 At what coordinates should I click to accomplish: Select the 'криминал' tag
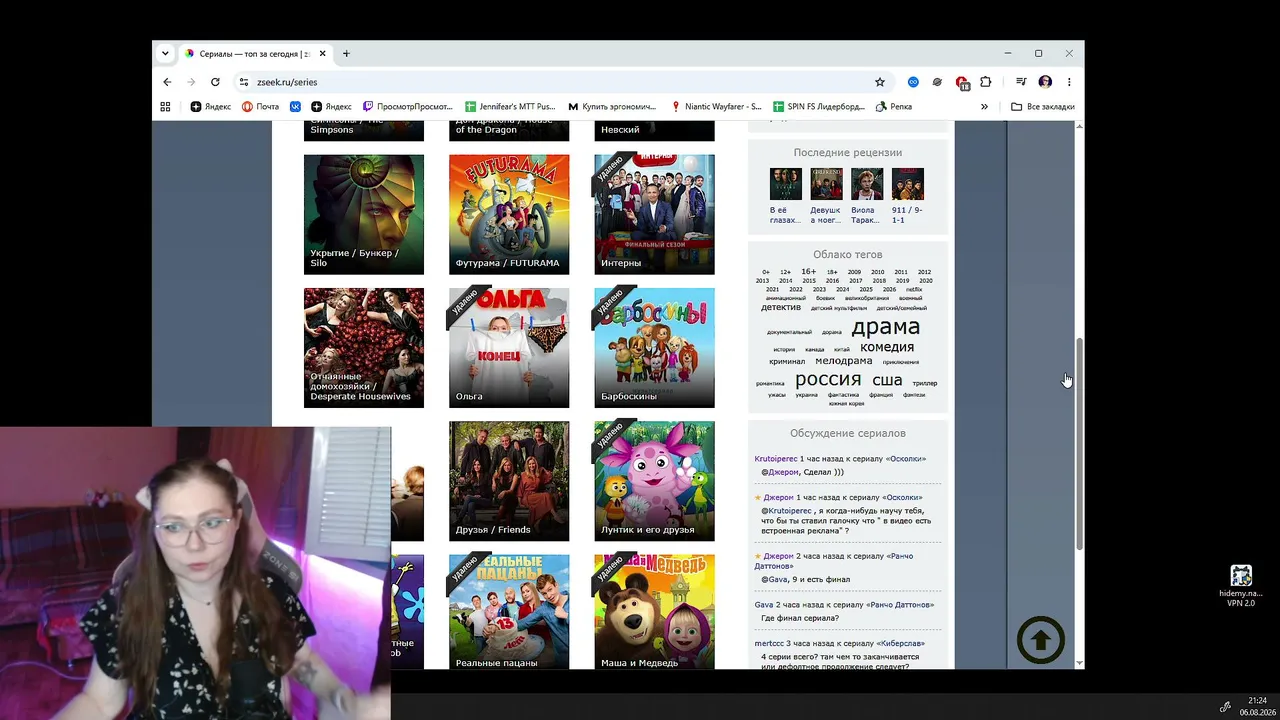787,362
